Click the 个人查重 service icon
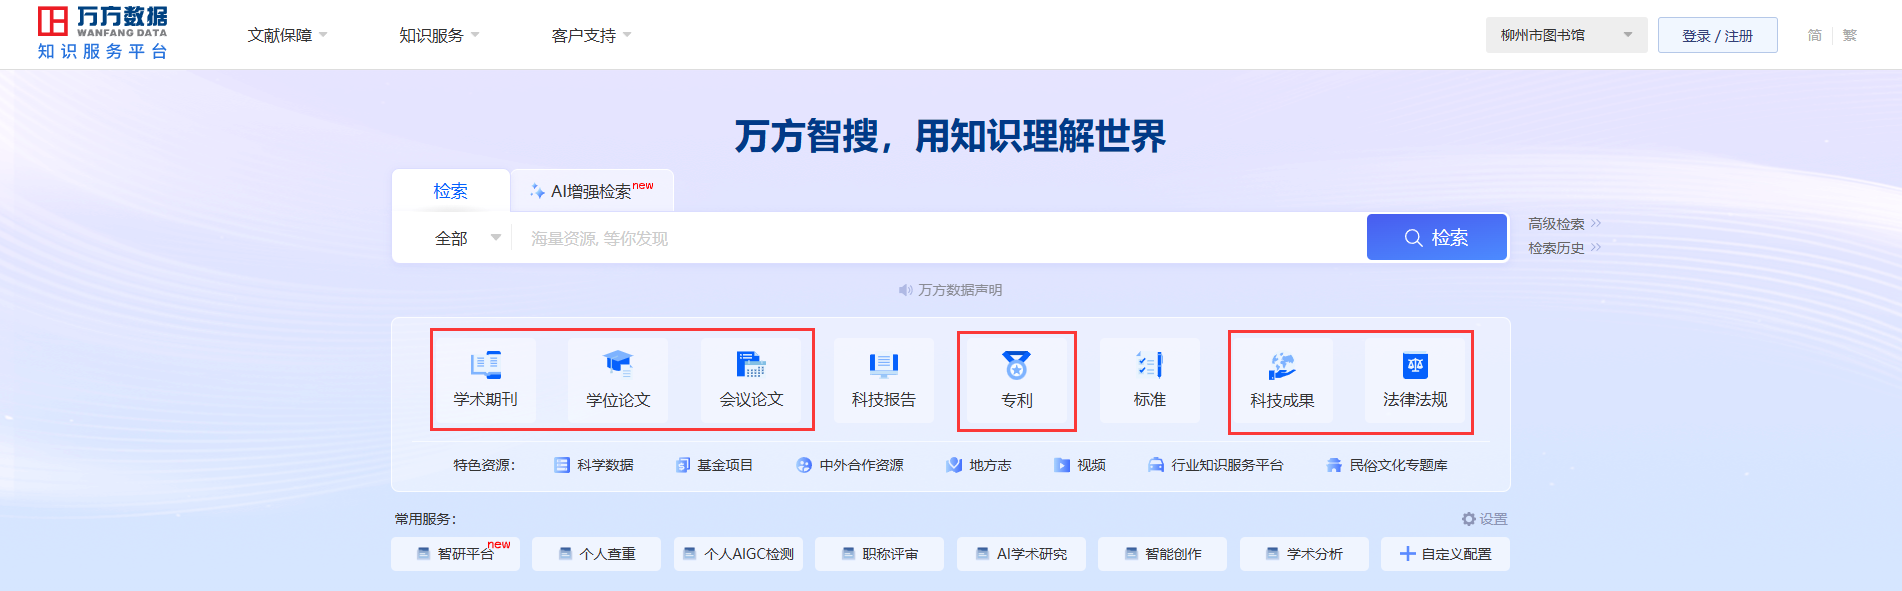1902x591 pixels. click(566, 554)
